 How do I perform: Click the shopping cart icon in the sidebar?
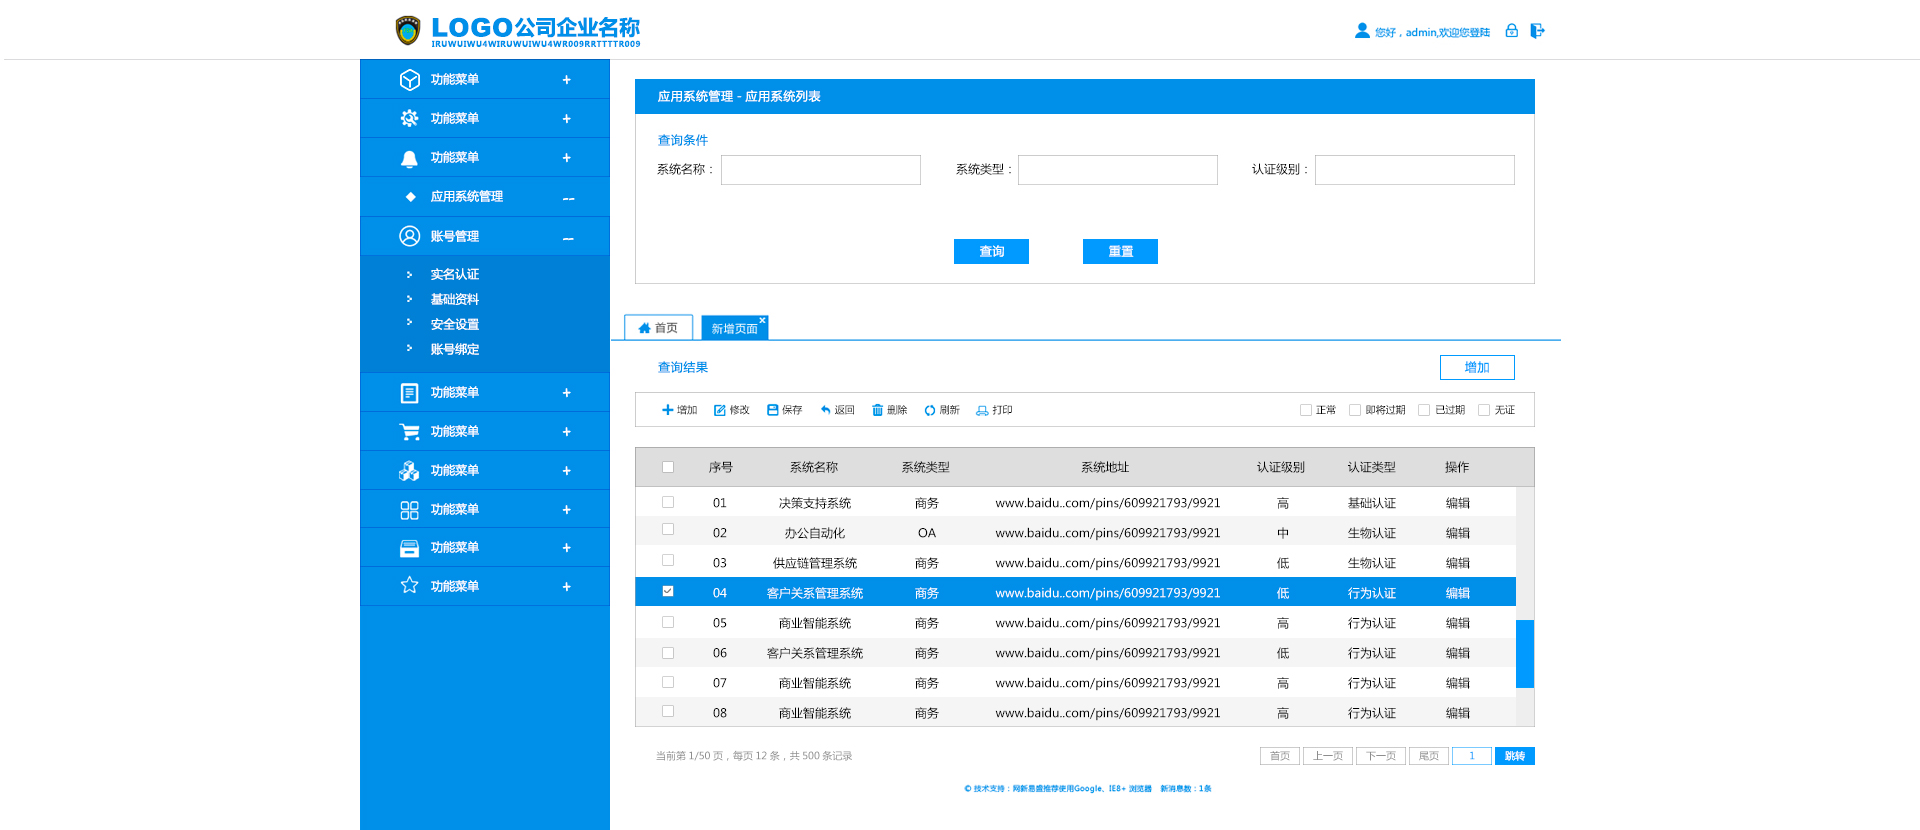tap(409, 432)
